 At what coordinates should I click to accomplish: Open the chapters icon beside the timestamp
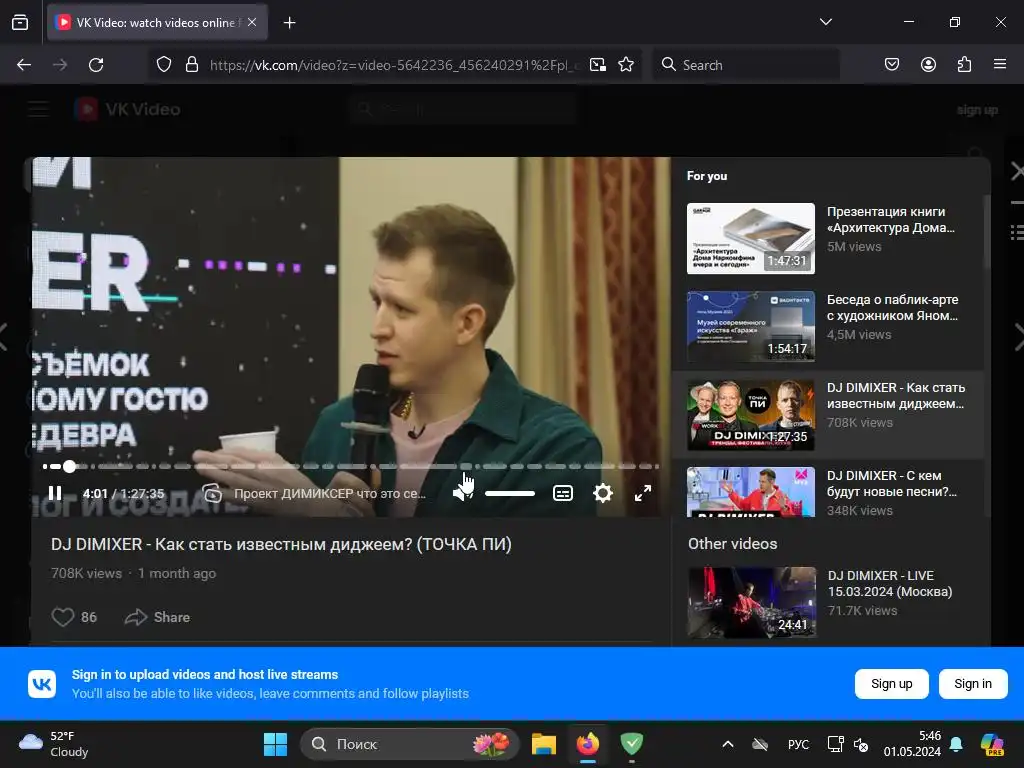tap(212, 493)
